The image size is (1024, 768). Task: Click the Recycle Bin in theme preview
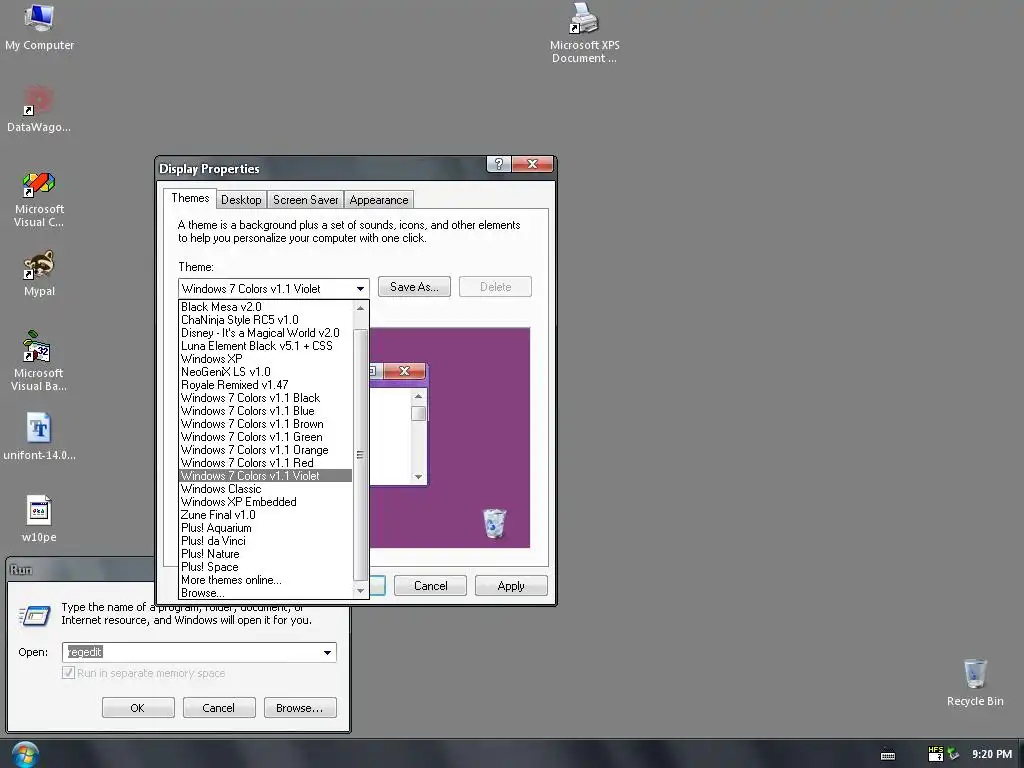pos(494,524)
